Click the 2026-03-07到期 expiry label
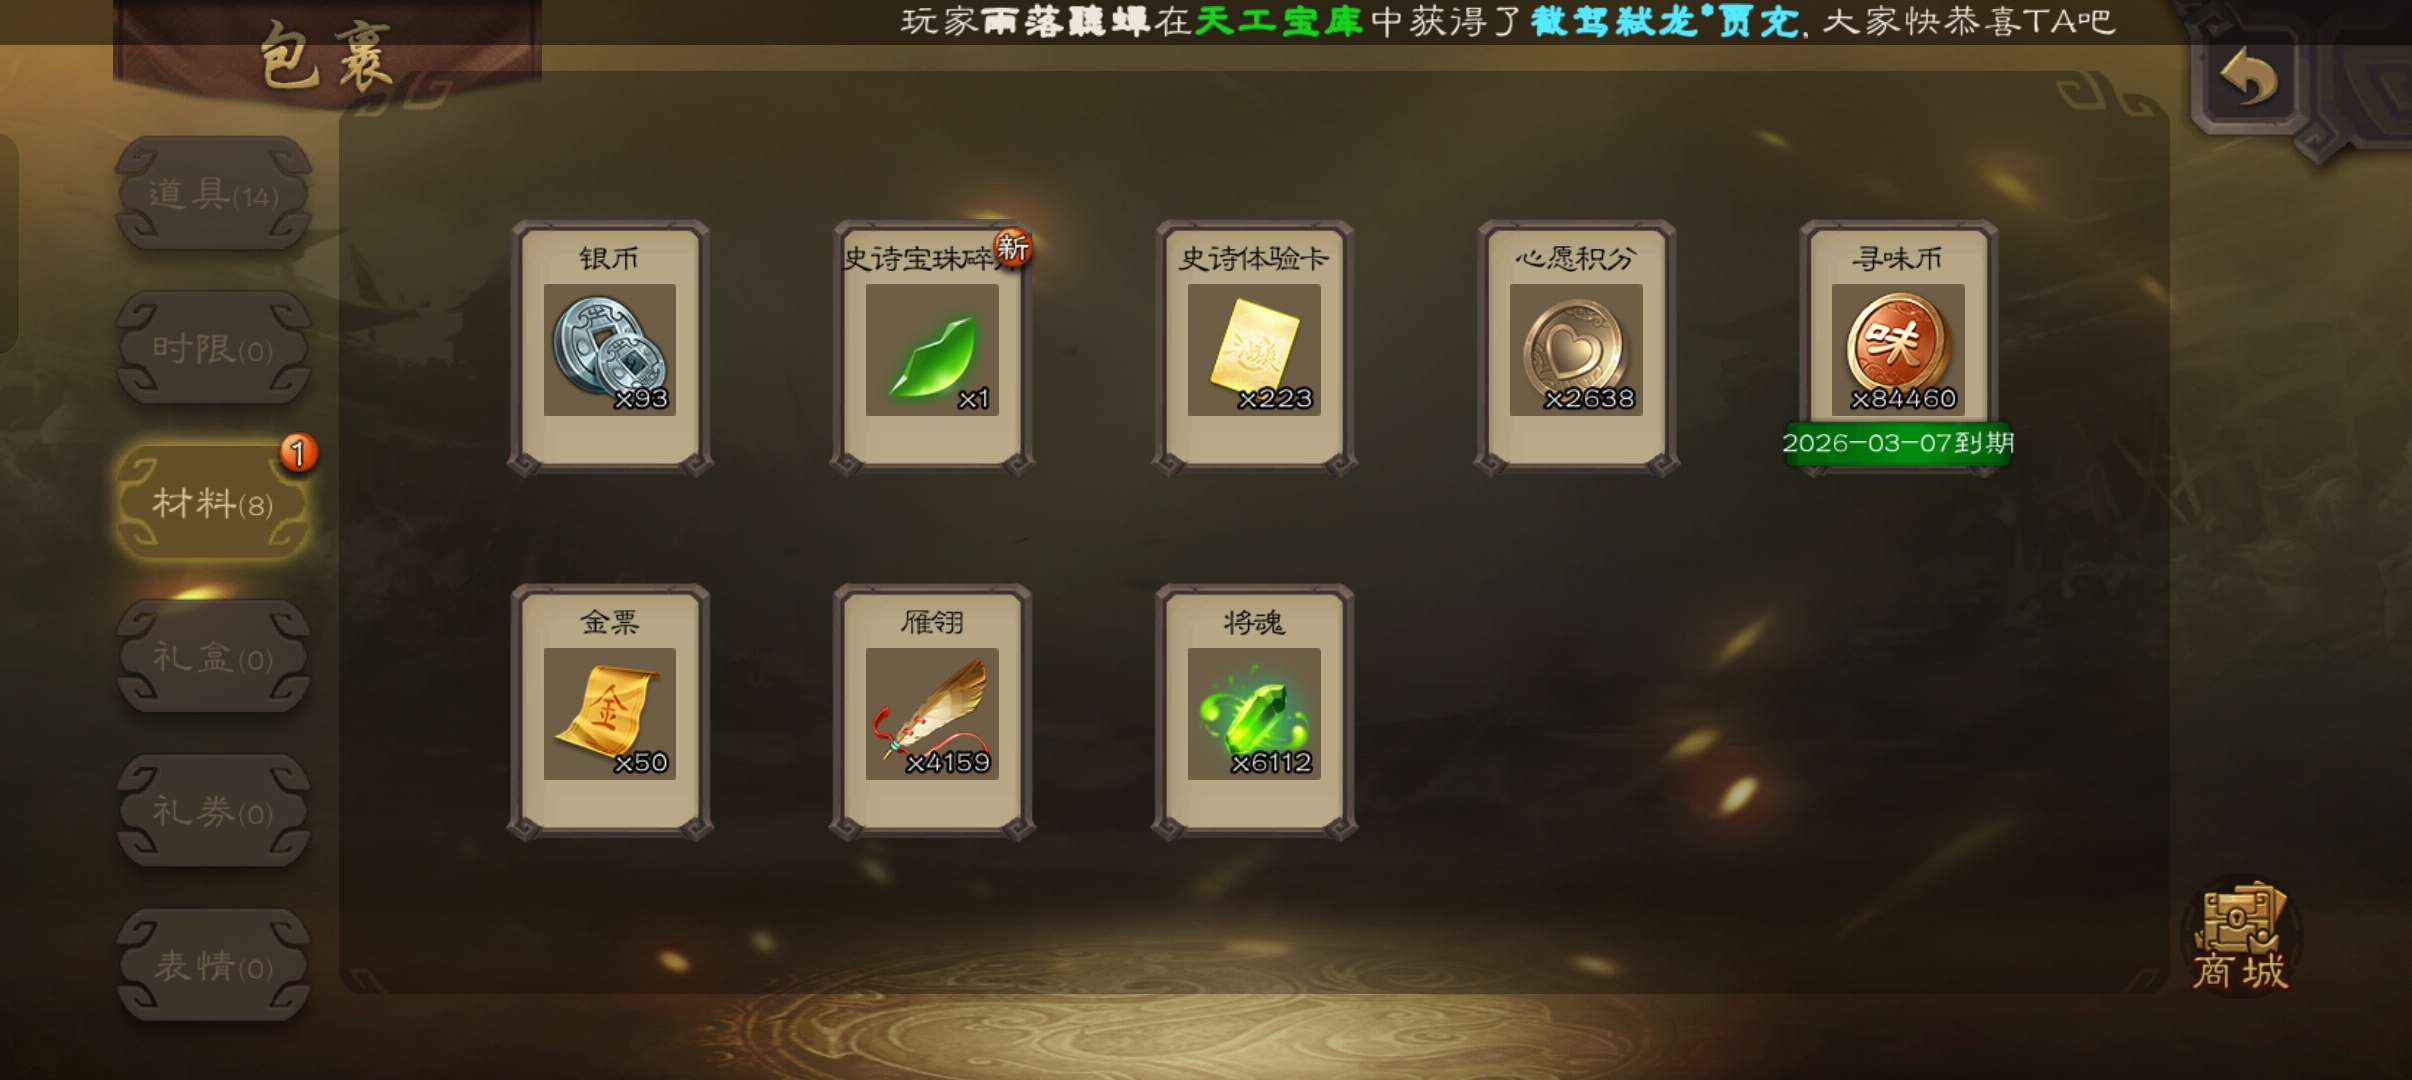 [x=1898, y=443]
